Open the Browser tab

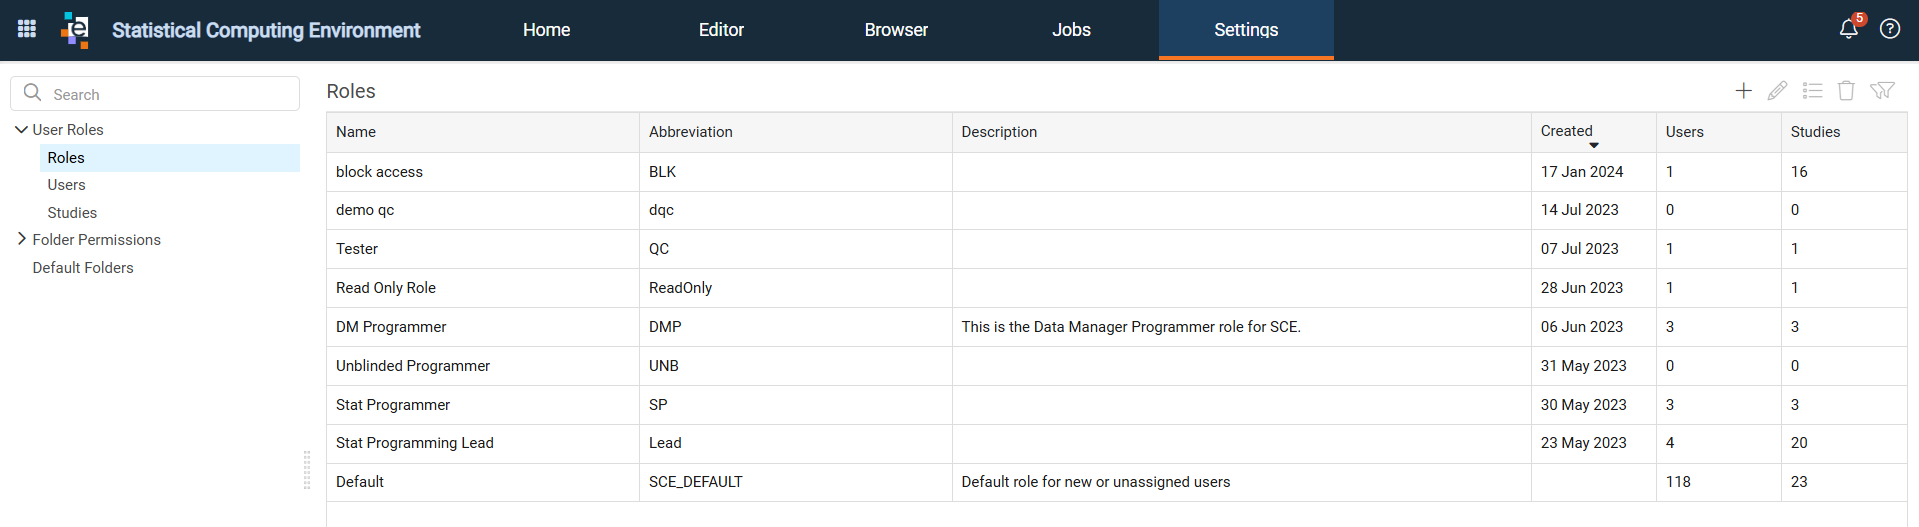click(x=896, y=30)
